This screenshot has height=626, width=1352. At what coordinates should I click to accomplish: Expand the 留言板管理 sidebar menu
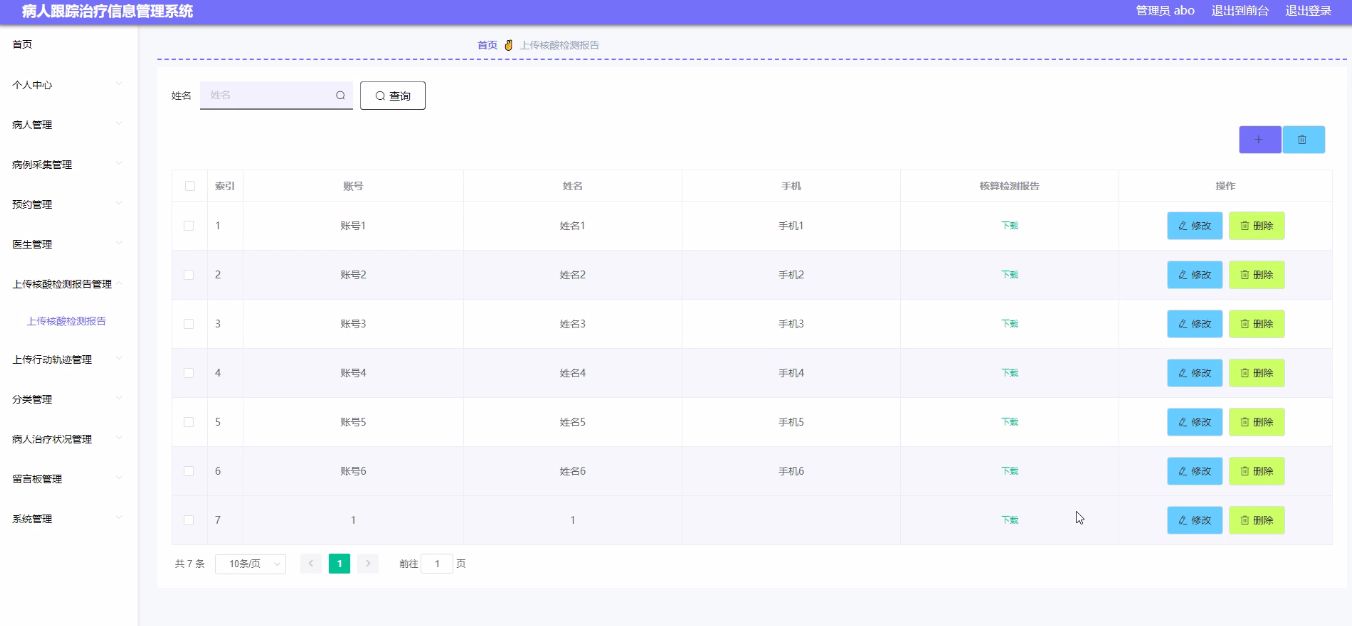(68, 479)
